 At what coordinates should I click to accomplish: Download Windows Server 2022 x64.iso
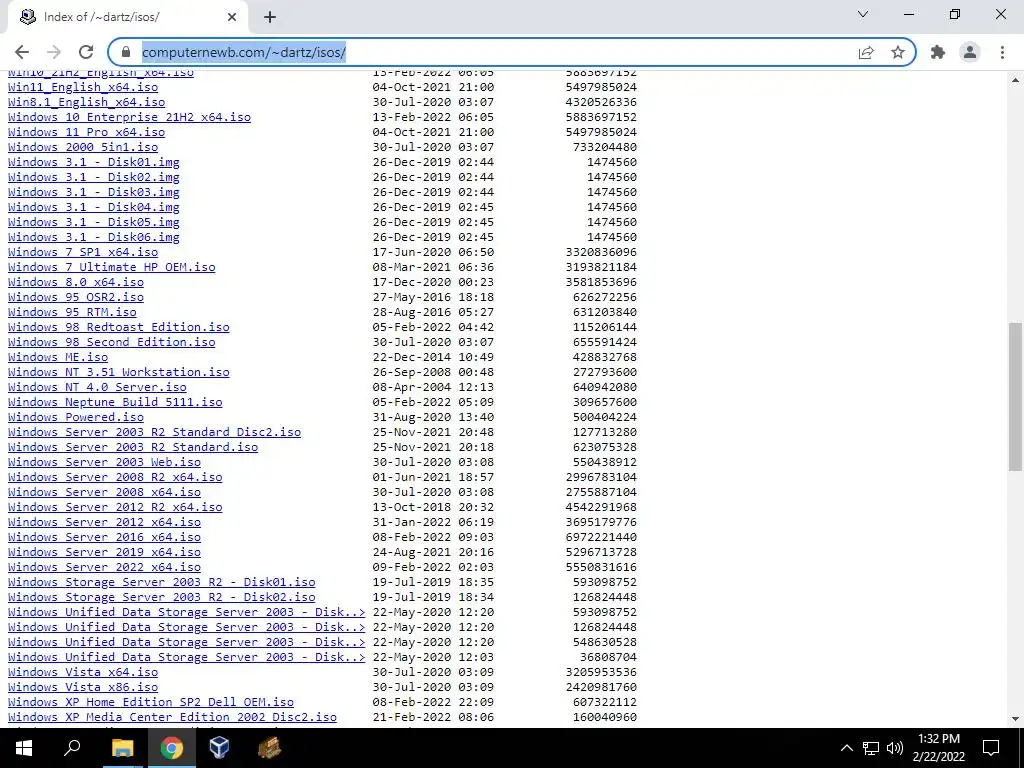coord(104,568)
